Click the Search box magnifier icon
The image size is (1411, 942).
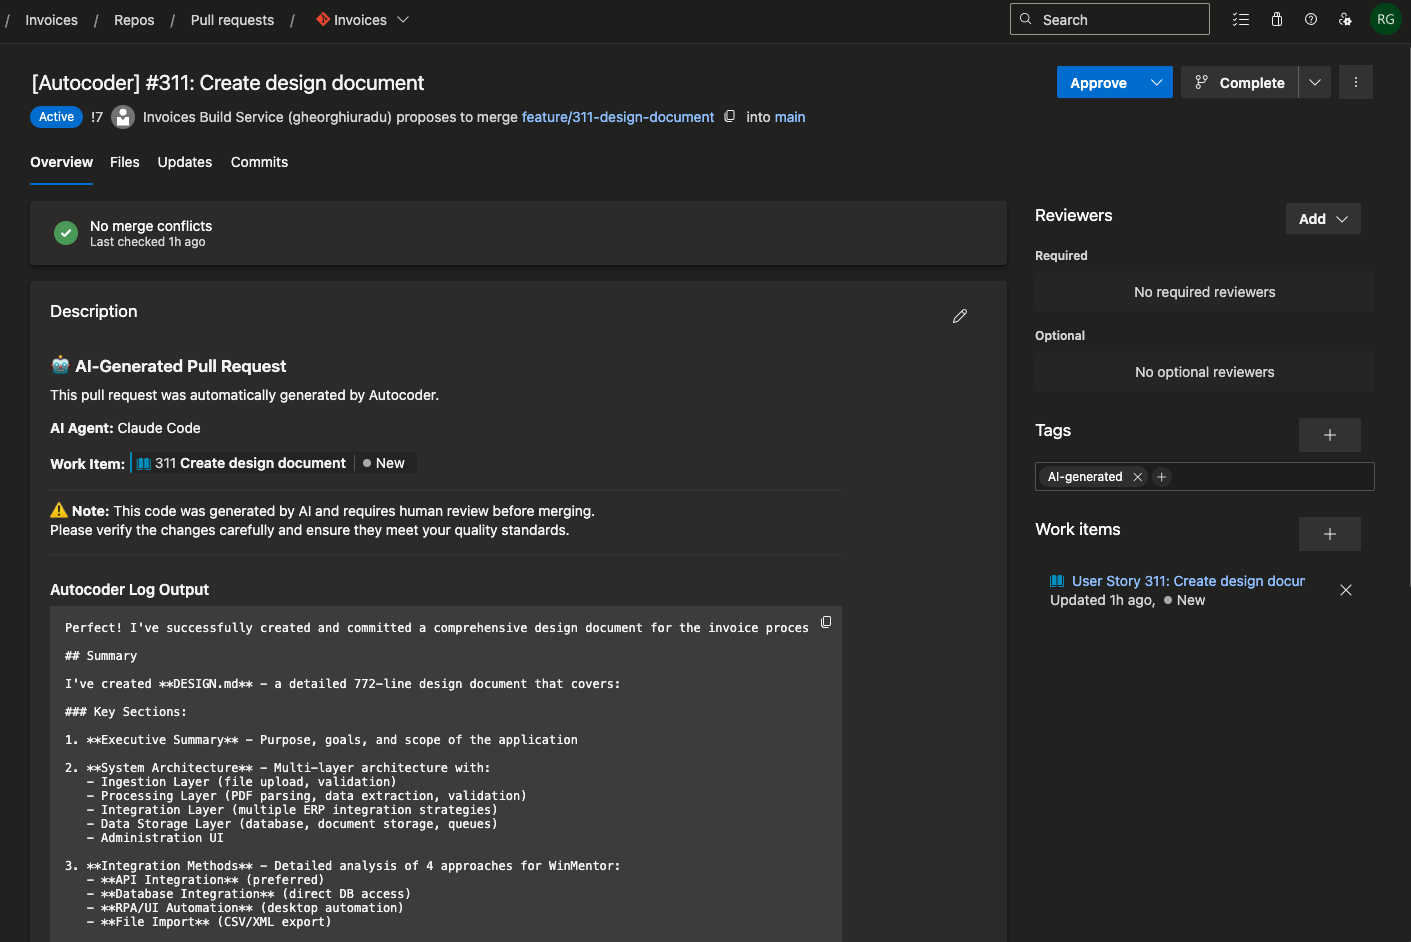pyautogui.click(x=1025, y=18)
